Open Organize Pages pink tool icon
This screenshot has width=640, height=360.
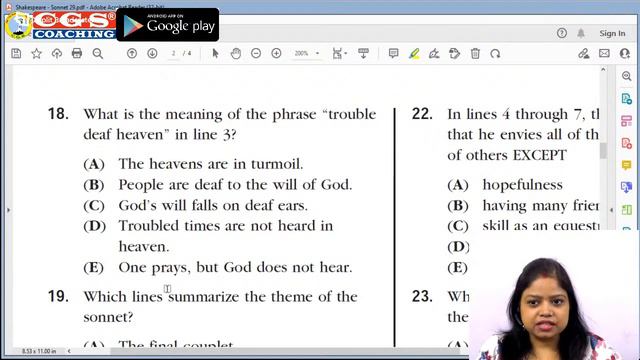(x=627, y=121)
